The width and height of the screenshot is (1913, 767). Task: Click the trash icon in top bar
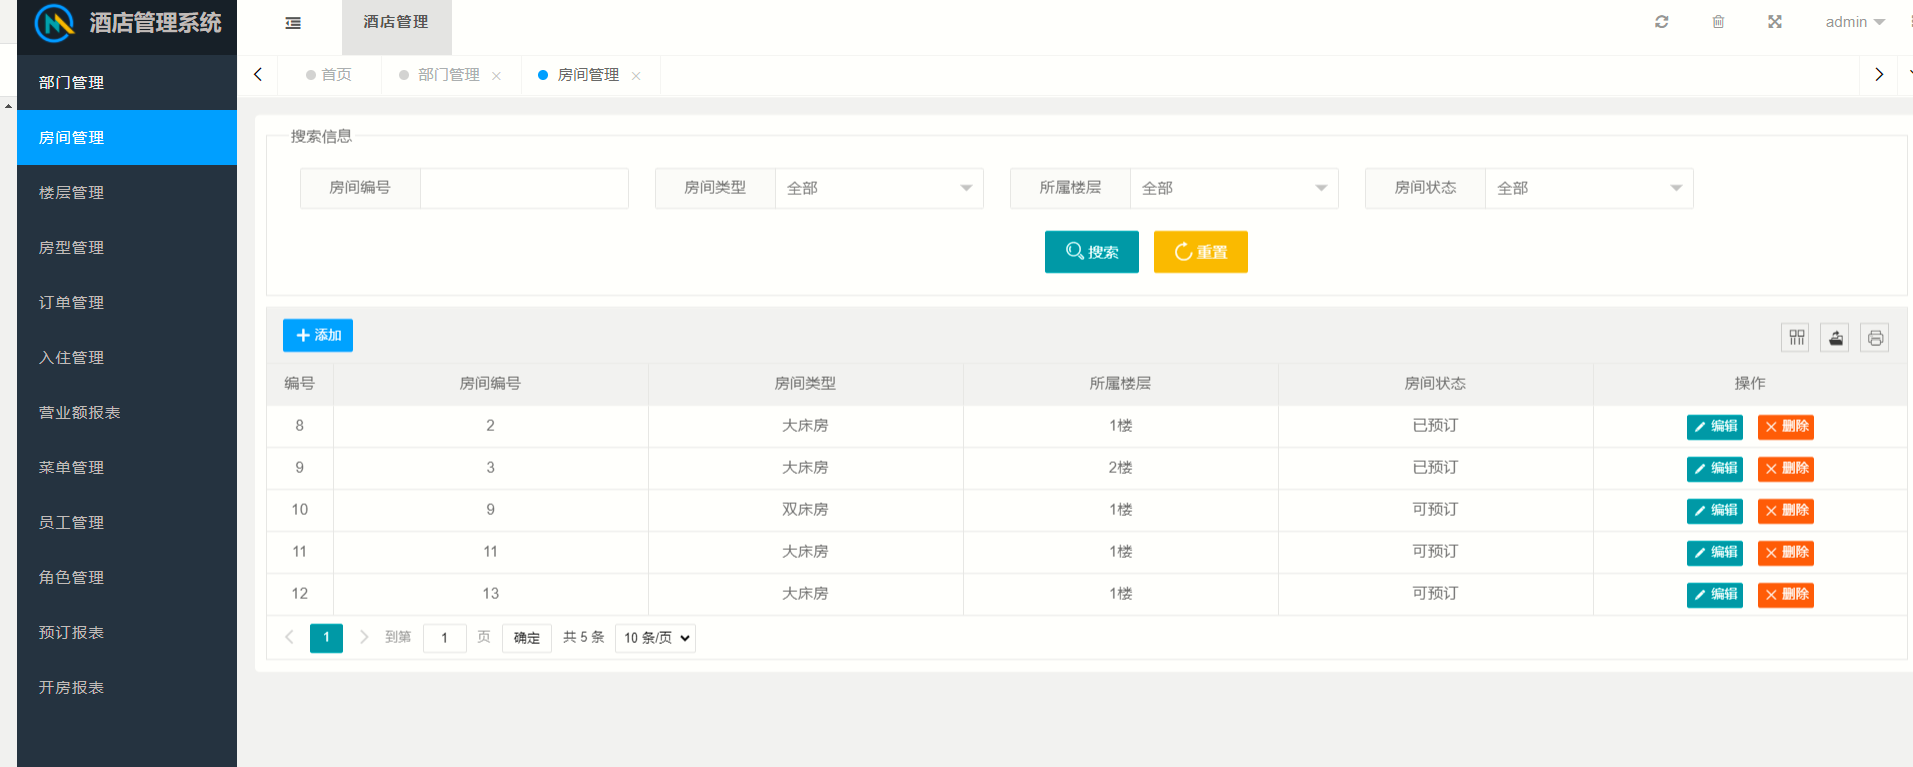[1718, 22]
